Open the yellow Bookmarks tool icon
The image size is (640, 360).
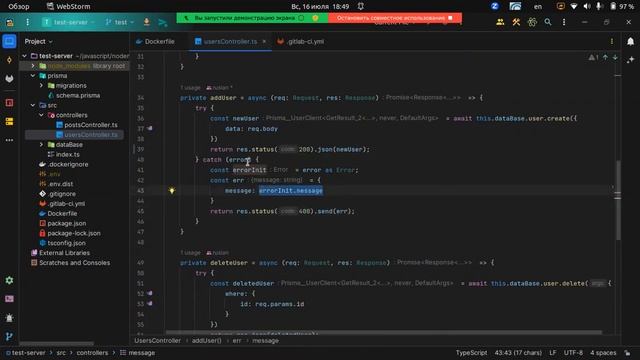9,121
